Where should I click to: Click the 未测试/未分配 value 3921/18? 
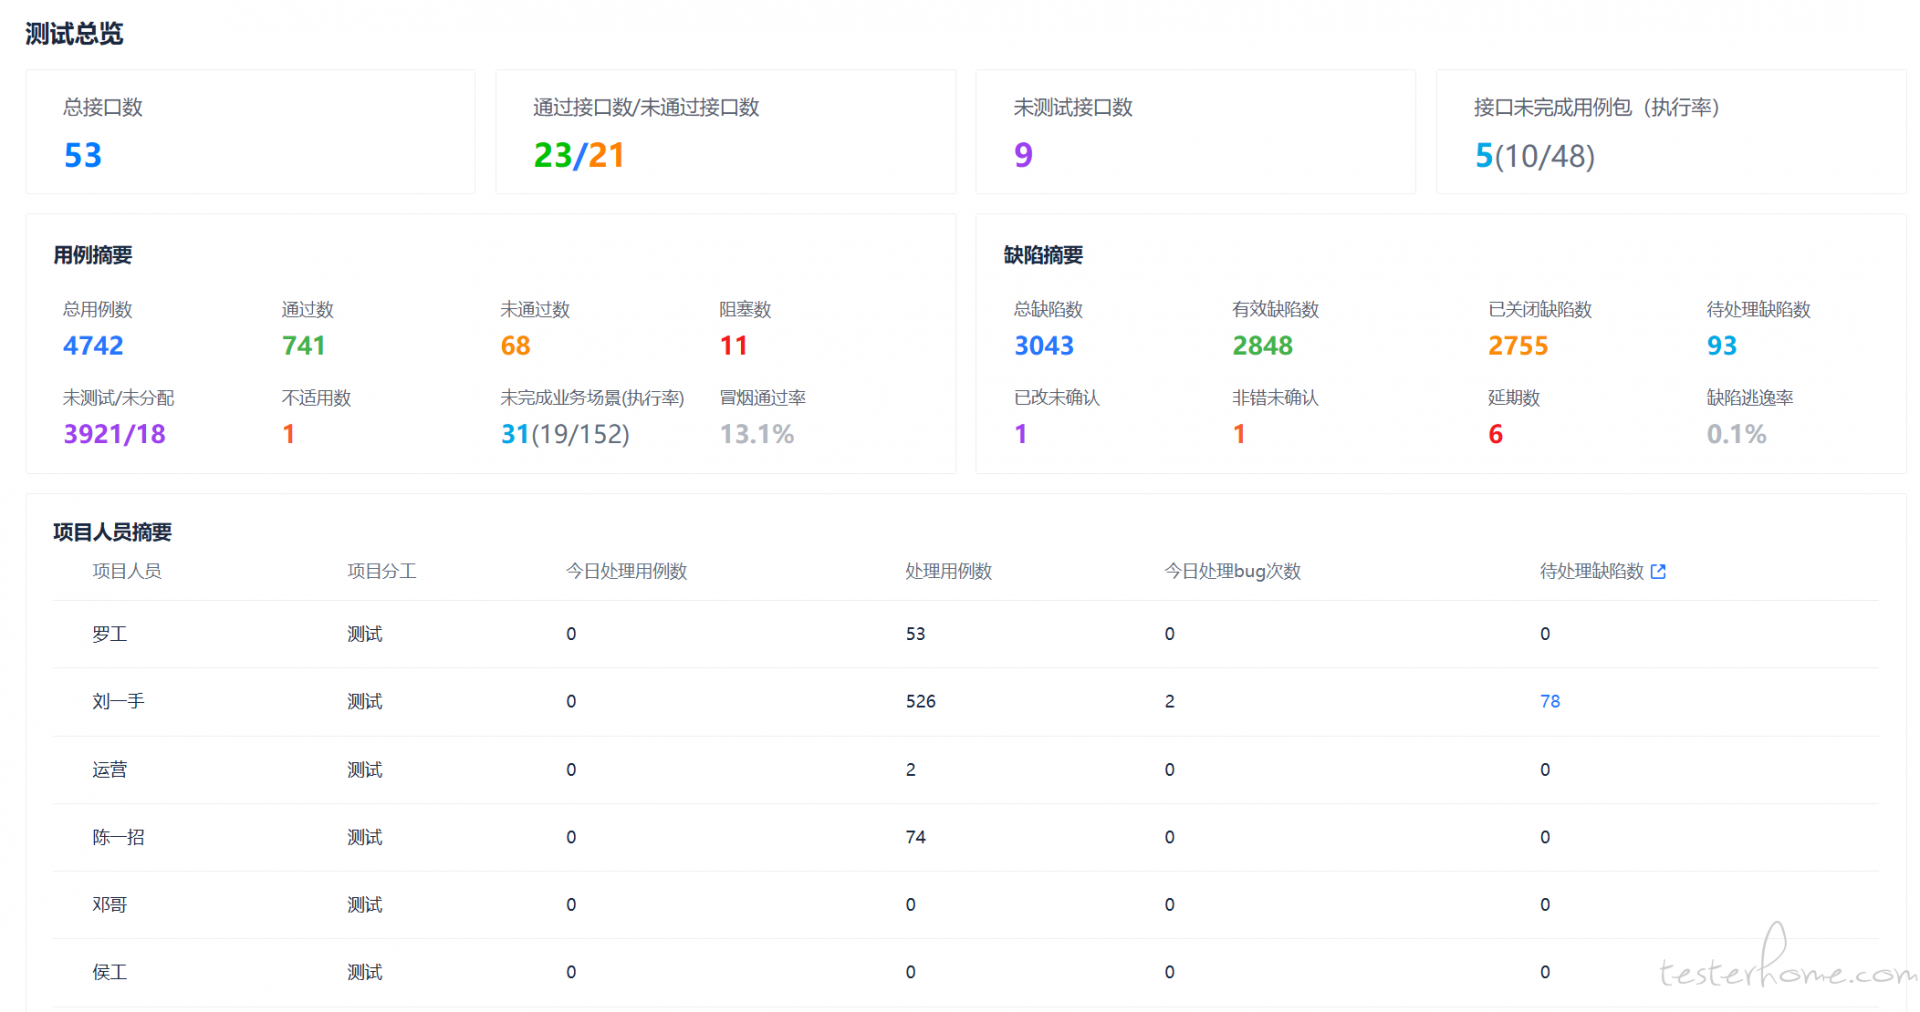click(114, 433)
